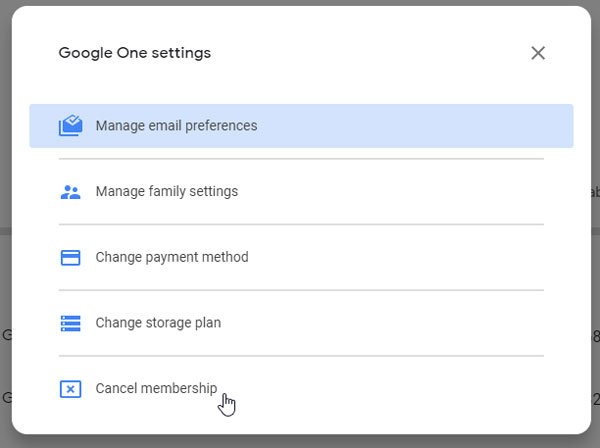Viewport: 600px width, 448px height.
Task: Choose Change payment method text
Action: click(171, 257)
